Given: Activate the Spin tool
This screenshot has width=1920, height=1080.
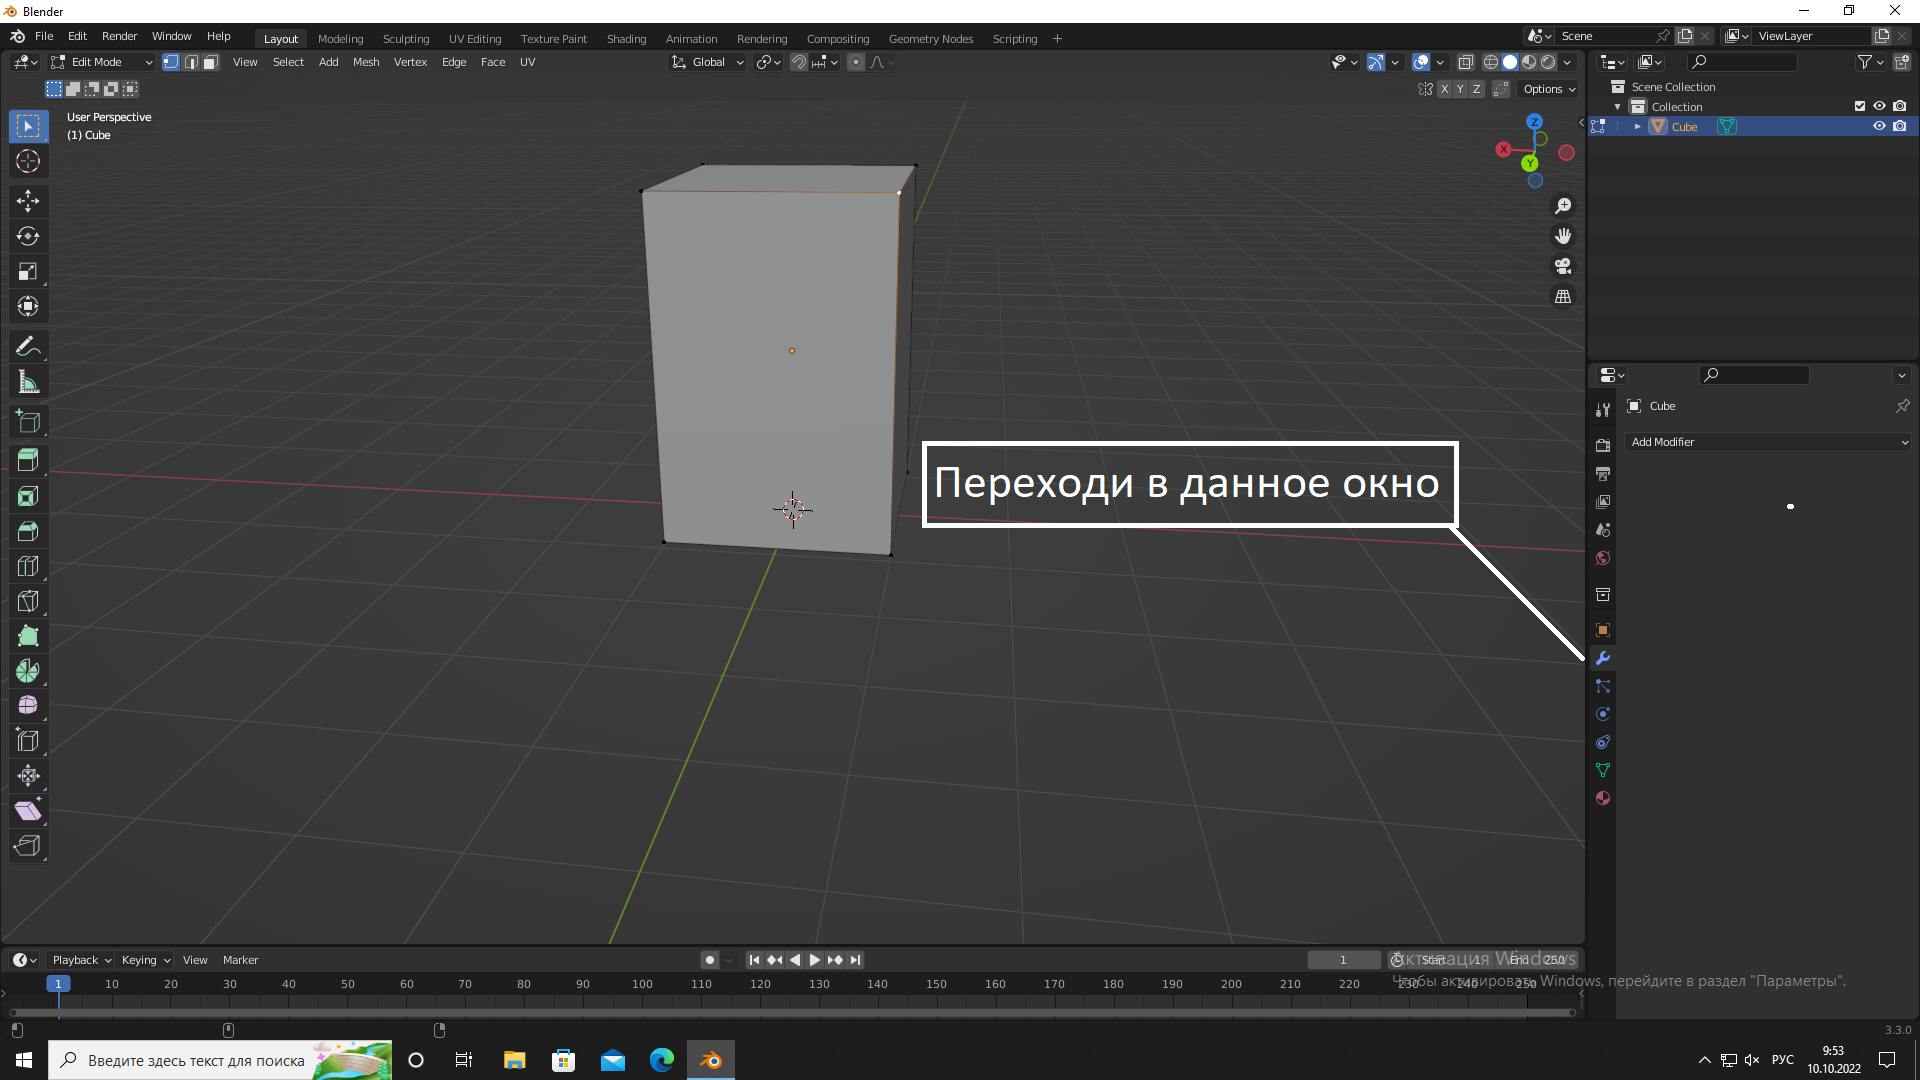Looking at the screenshot, I should click(x=28, y=671).
